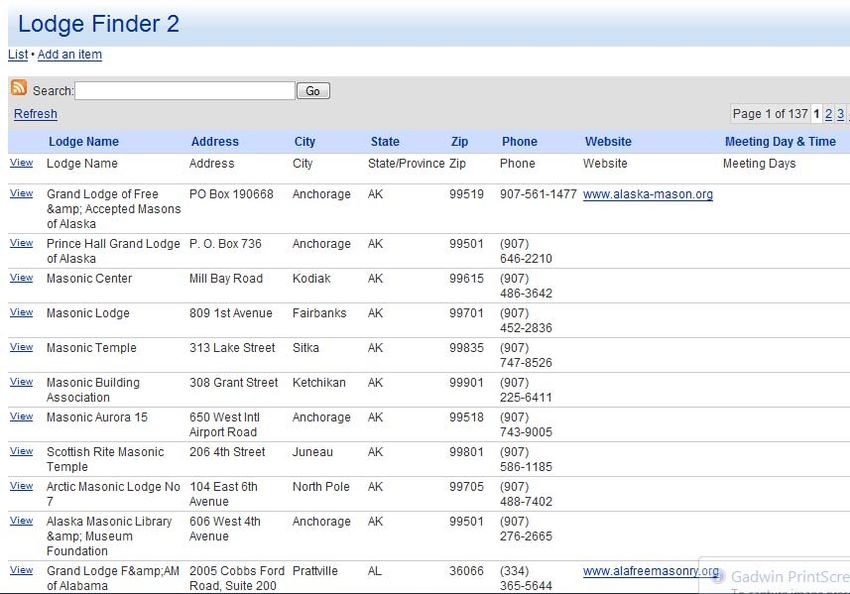Sort by Meeting Day & Time header

(x=780, y=141)
